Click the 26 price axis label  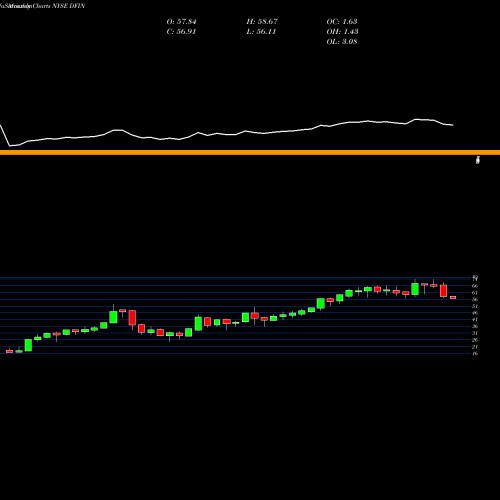(x=475, y=340)
